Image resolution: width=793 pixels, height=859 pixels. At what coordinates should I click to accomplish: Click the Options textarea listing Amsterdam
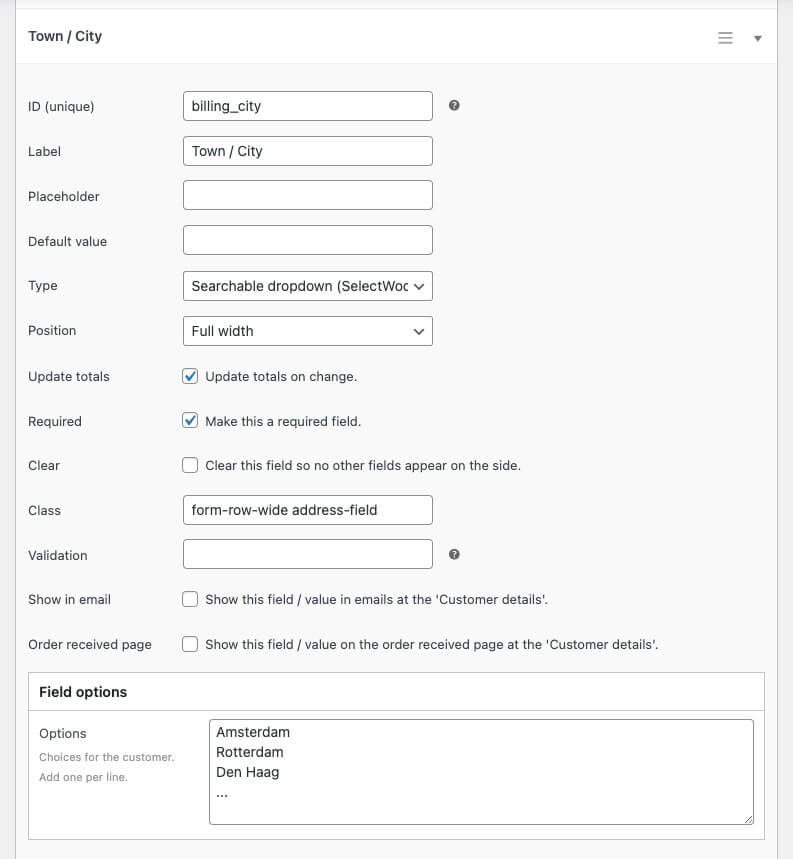(481, 772)
